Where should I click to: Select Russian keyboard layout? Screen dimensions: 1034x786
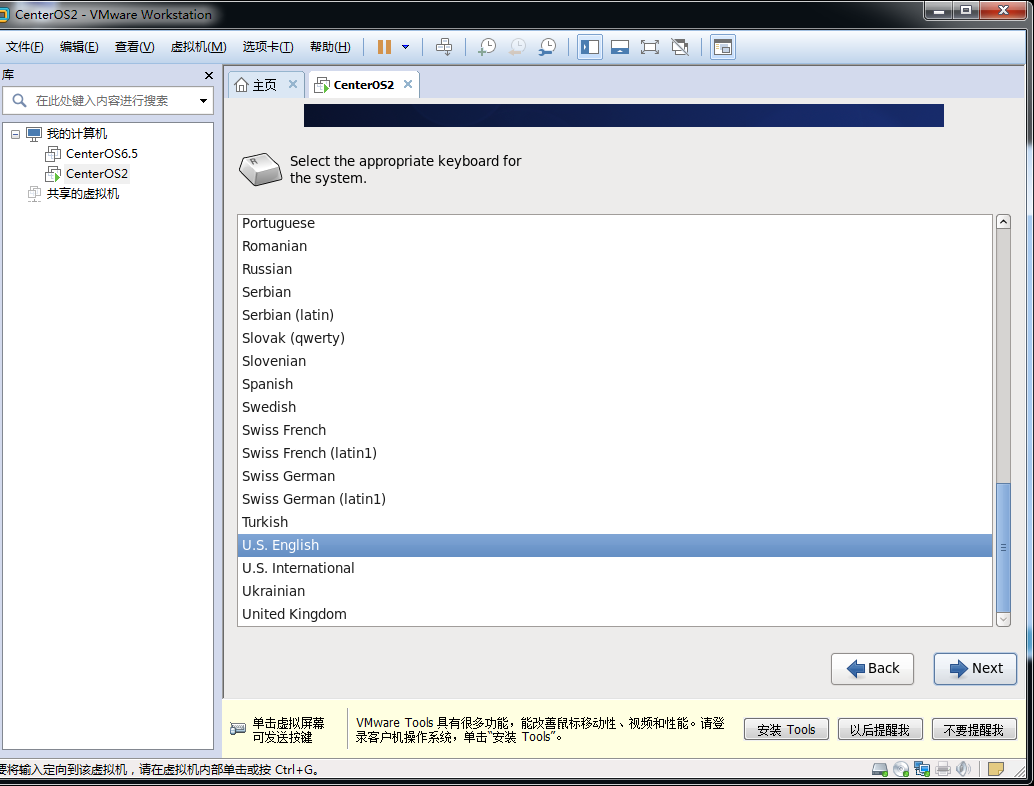pos(615,269)
